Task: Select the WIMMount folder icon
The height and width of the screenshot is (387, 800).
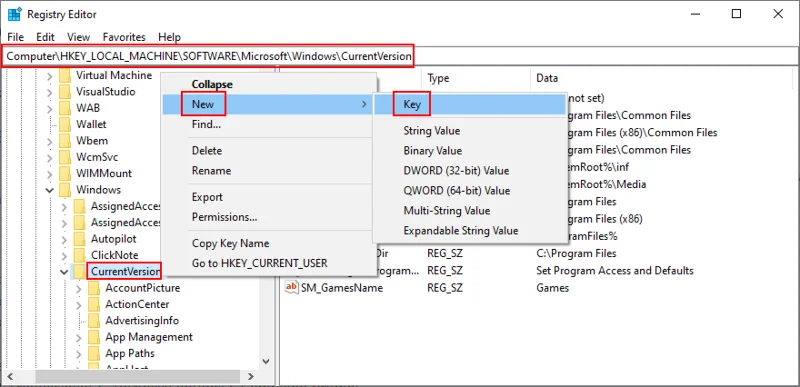Action: 64,173
